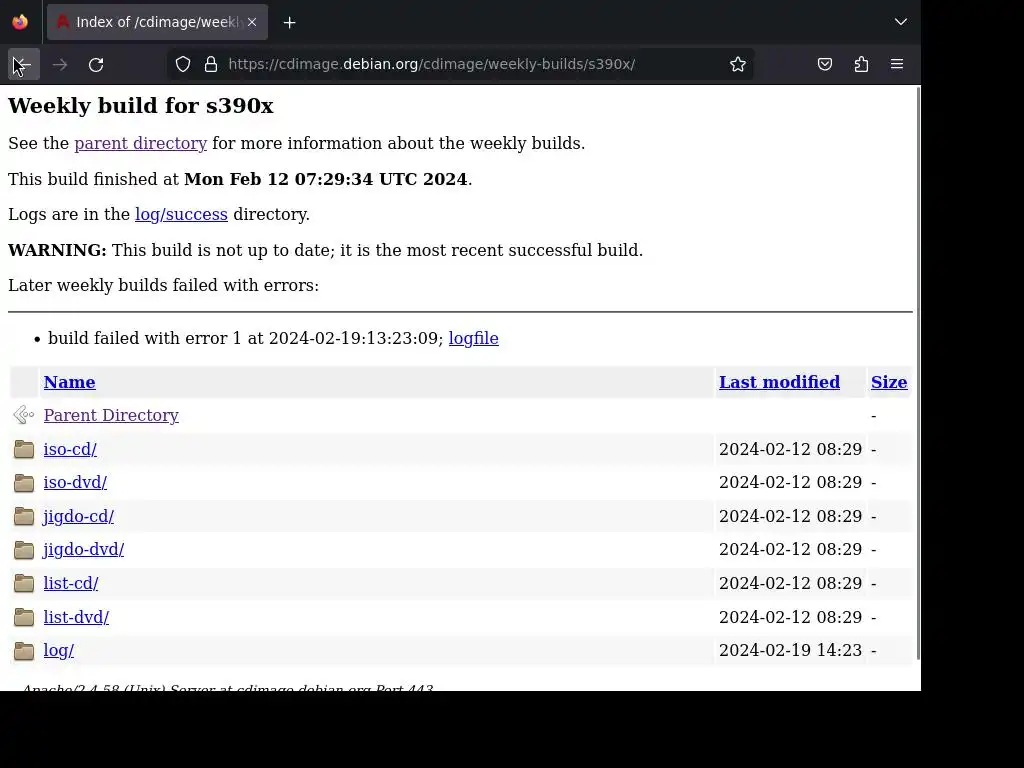Viewport: 1024px width, 768px height.
Task: Select the Index of /cdimage tab
Action: point(149,22)
